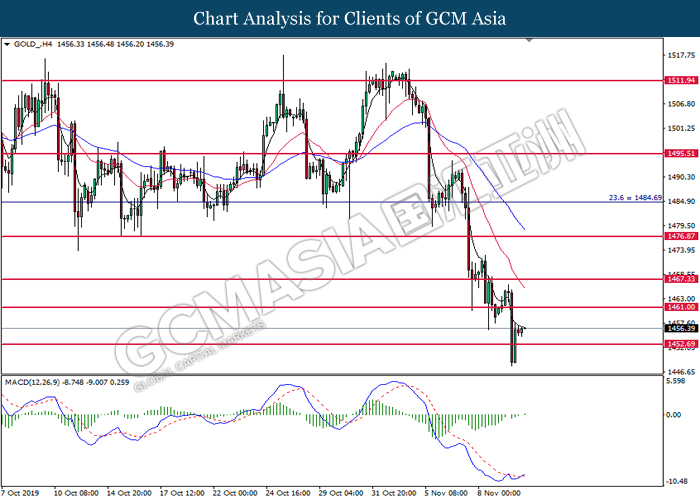The width and height of the screenshot is (700, 500).
Task: Click the MACD scale value 0.00
Action: 674,415
